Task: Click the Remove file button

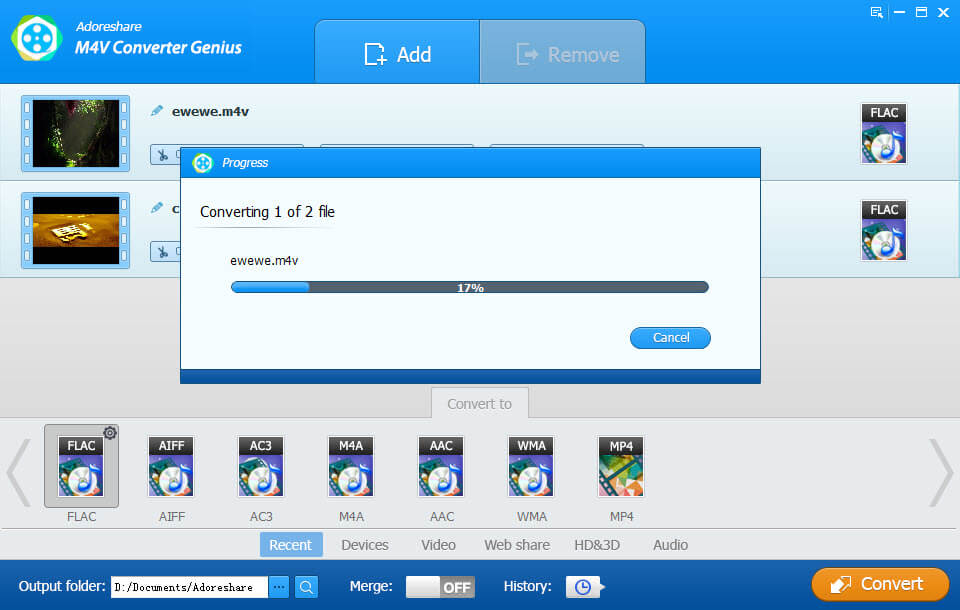Action: pos(562,54)
